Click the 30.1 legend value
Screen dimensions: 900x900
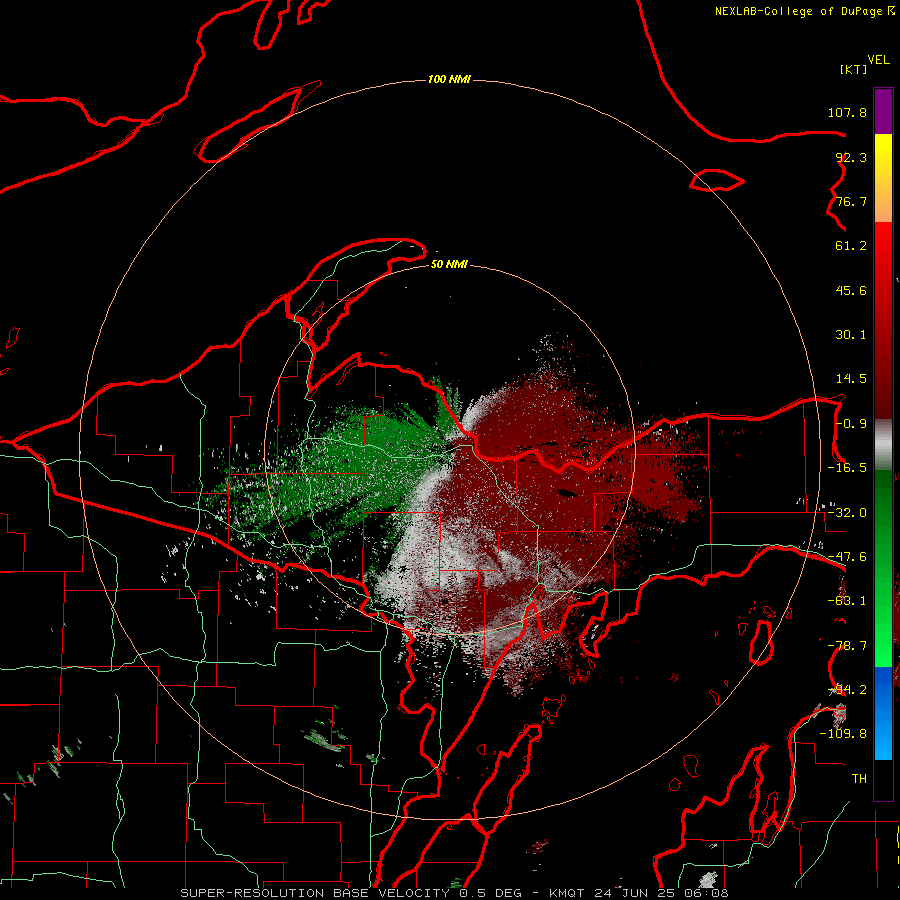coord(851,335)
